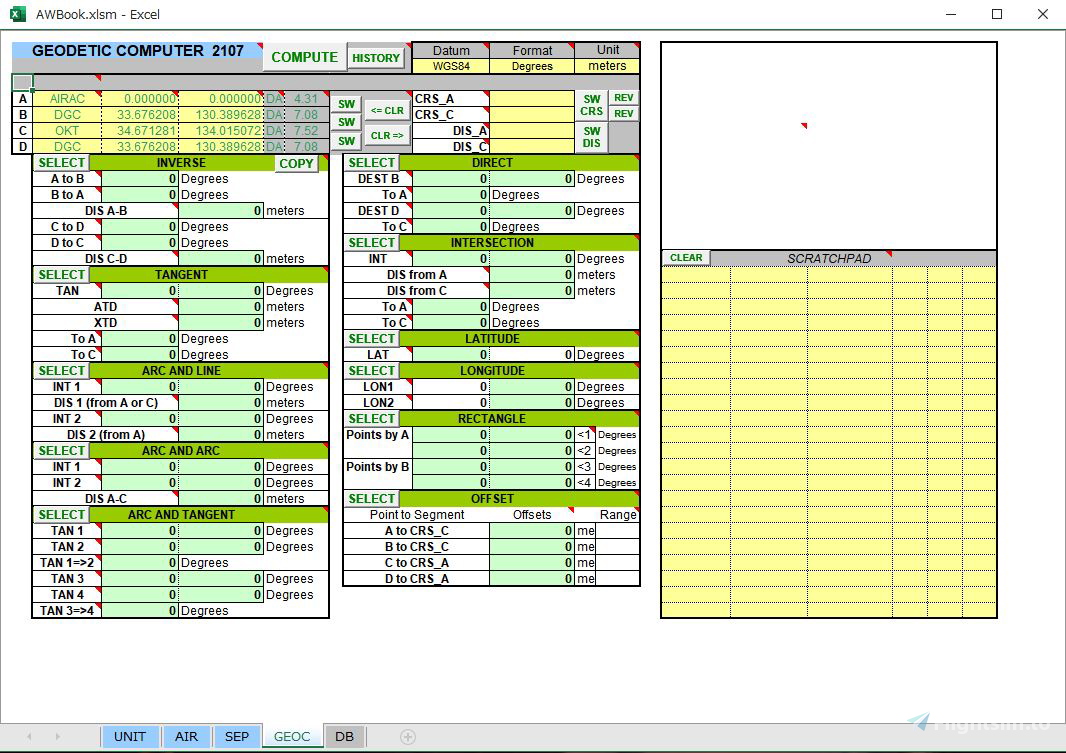
Task: Select the TANGENT computation section
Action: click(x=61, y=274)
